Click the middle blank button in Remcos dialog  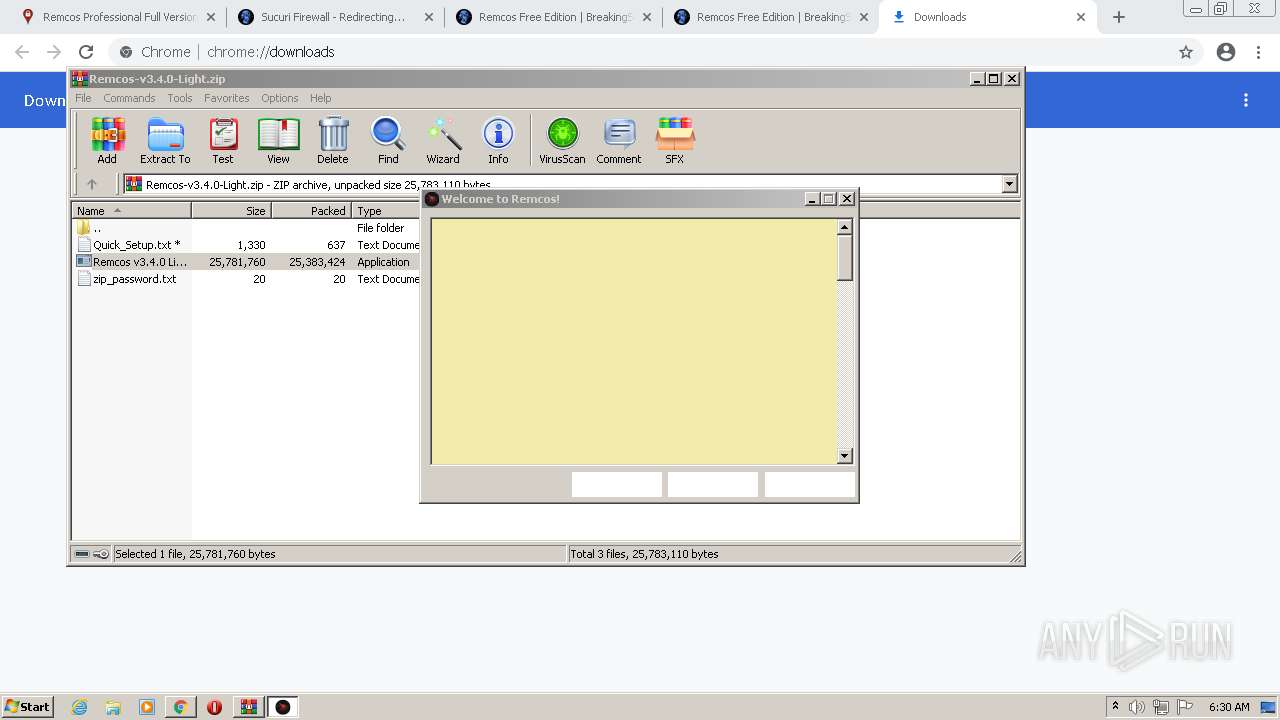click(x=713, y=484)
